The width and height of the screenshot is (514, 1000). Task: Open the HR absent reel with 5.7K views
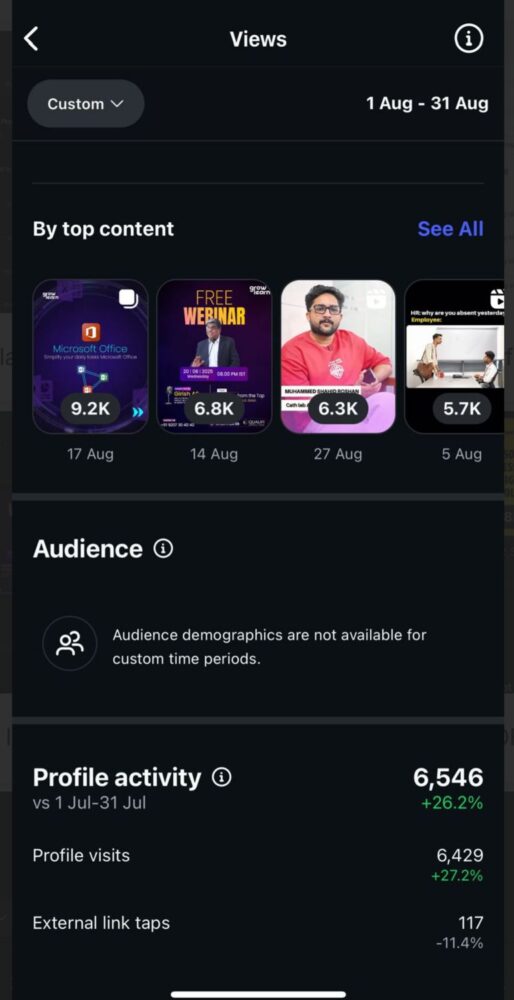tap(454, 357)
